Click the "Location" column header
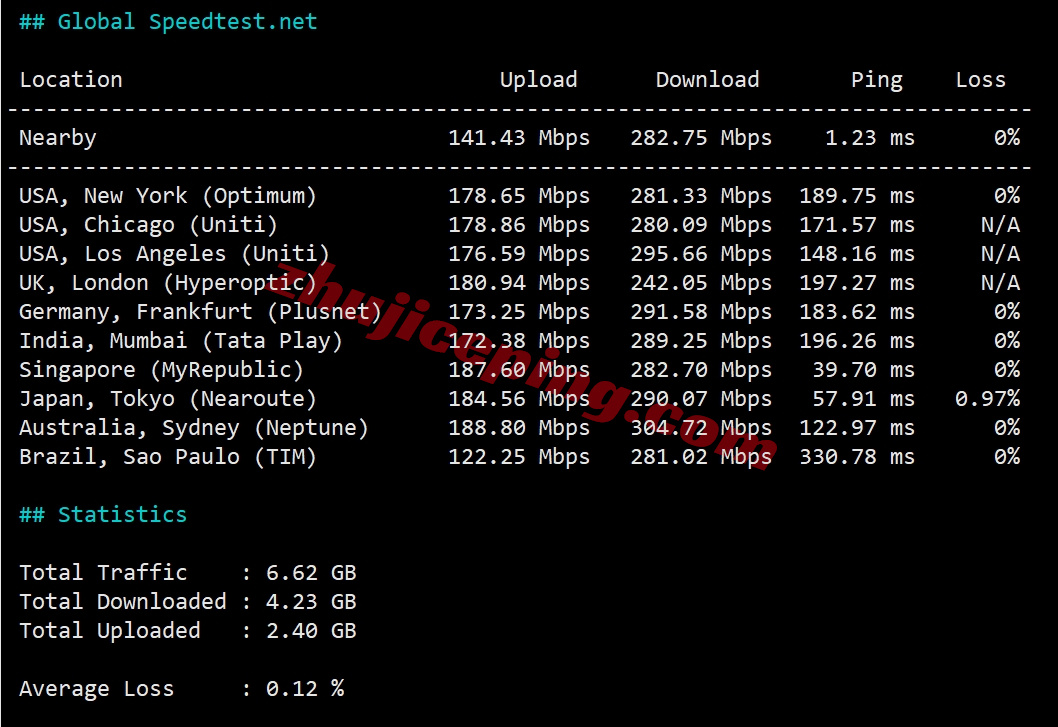 pyautogui.click(x=70, y=79)
